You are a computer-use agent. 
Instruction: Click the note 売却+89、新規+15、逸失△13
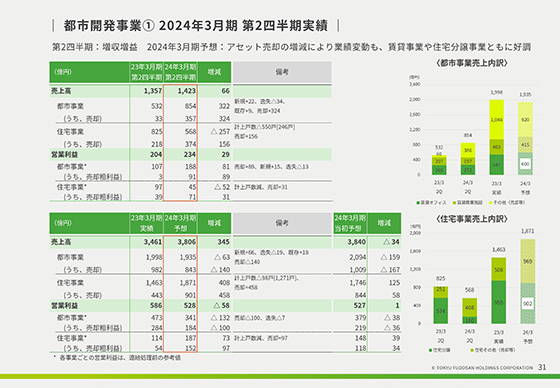(x=271, y=167)
